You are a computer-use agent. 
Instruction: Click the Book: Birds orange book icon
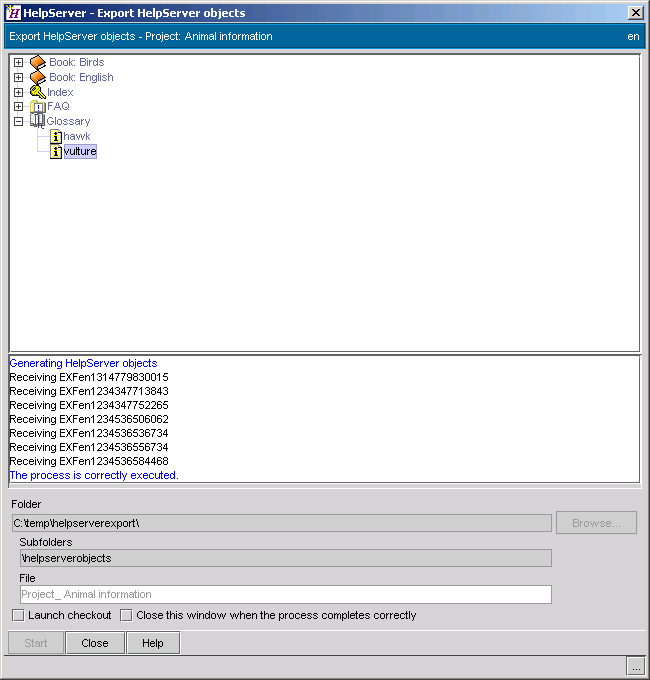[x=38, y=62]
